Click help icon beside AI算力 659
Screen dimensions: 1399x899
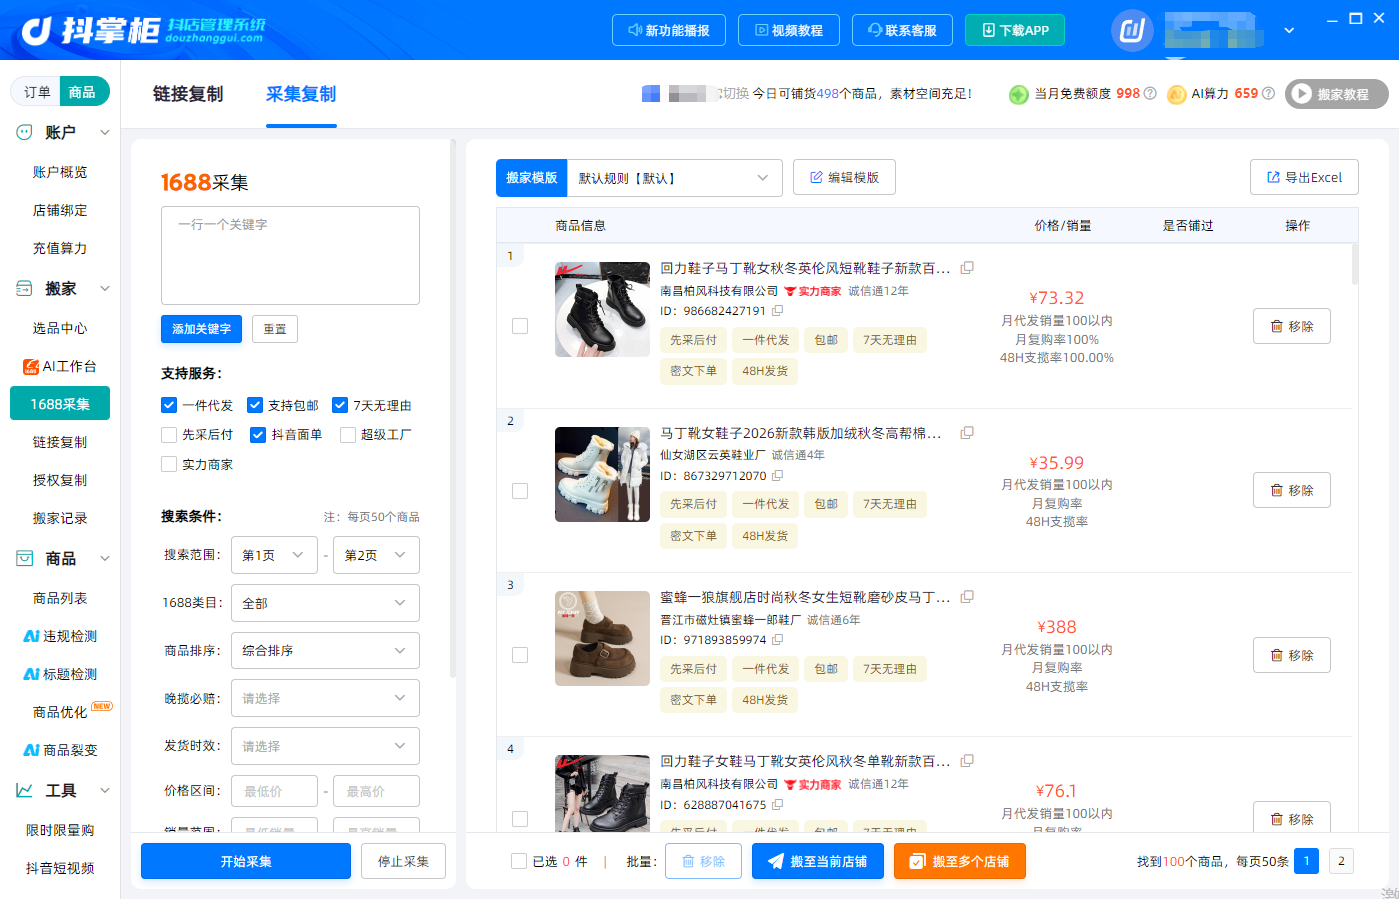tap(1268, 93)
